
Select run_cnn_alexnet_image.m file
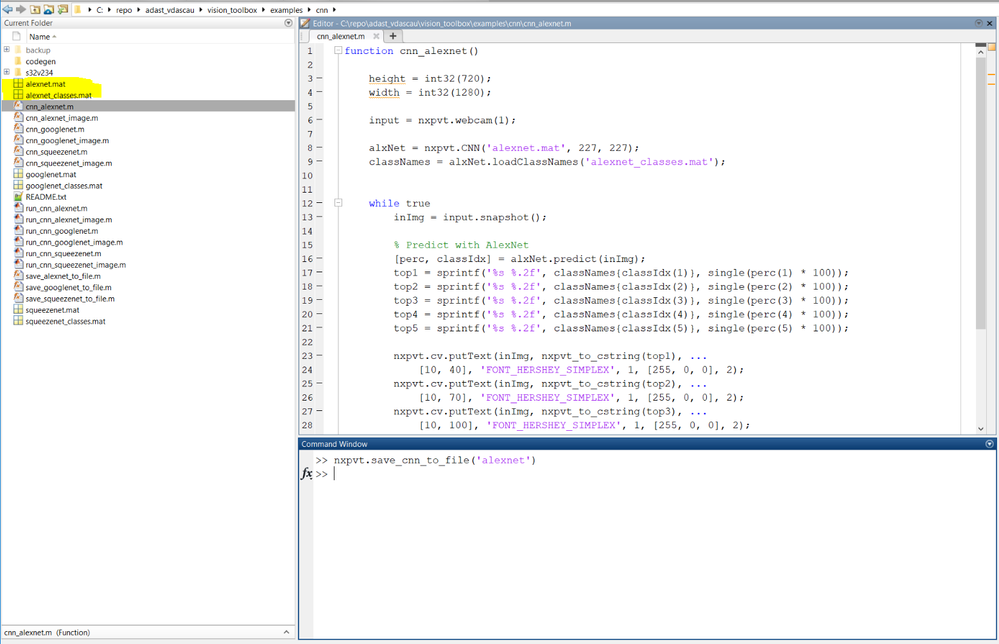[69, 219]
